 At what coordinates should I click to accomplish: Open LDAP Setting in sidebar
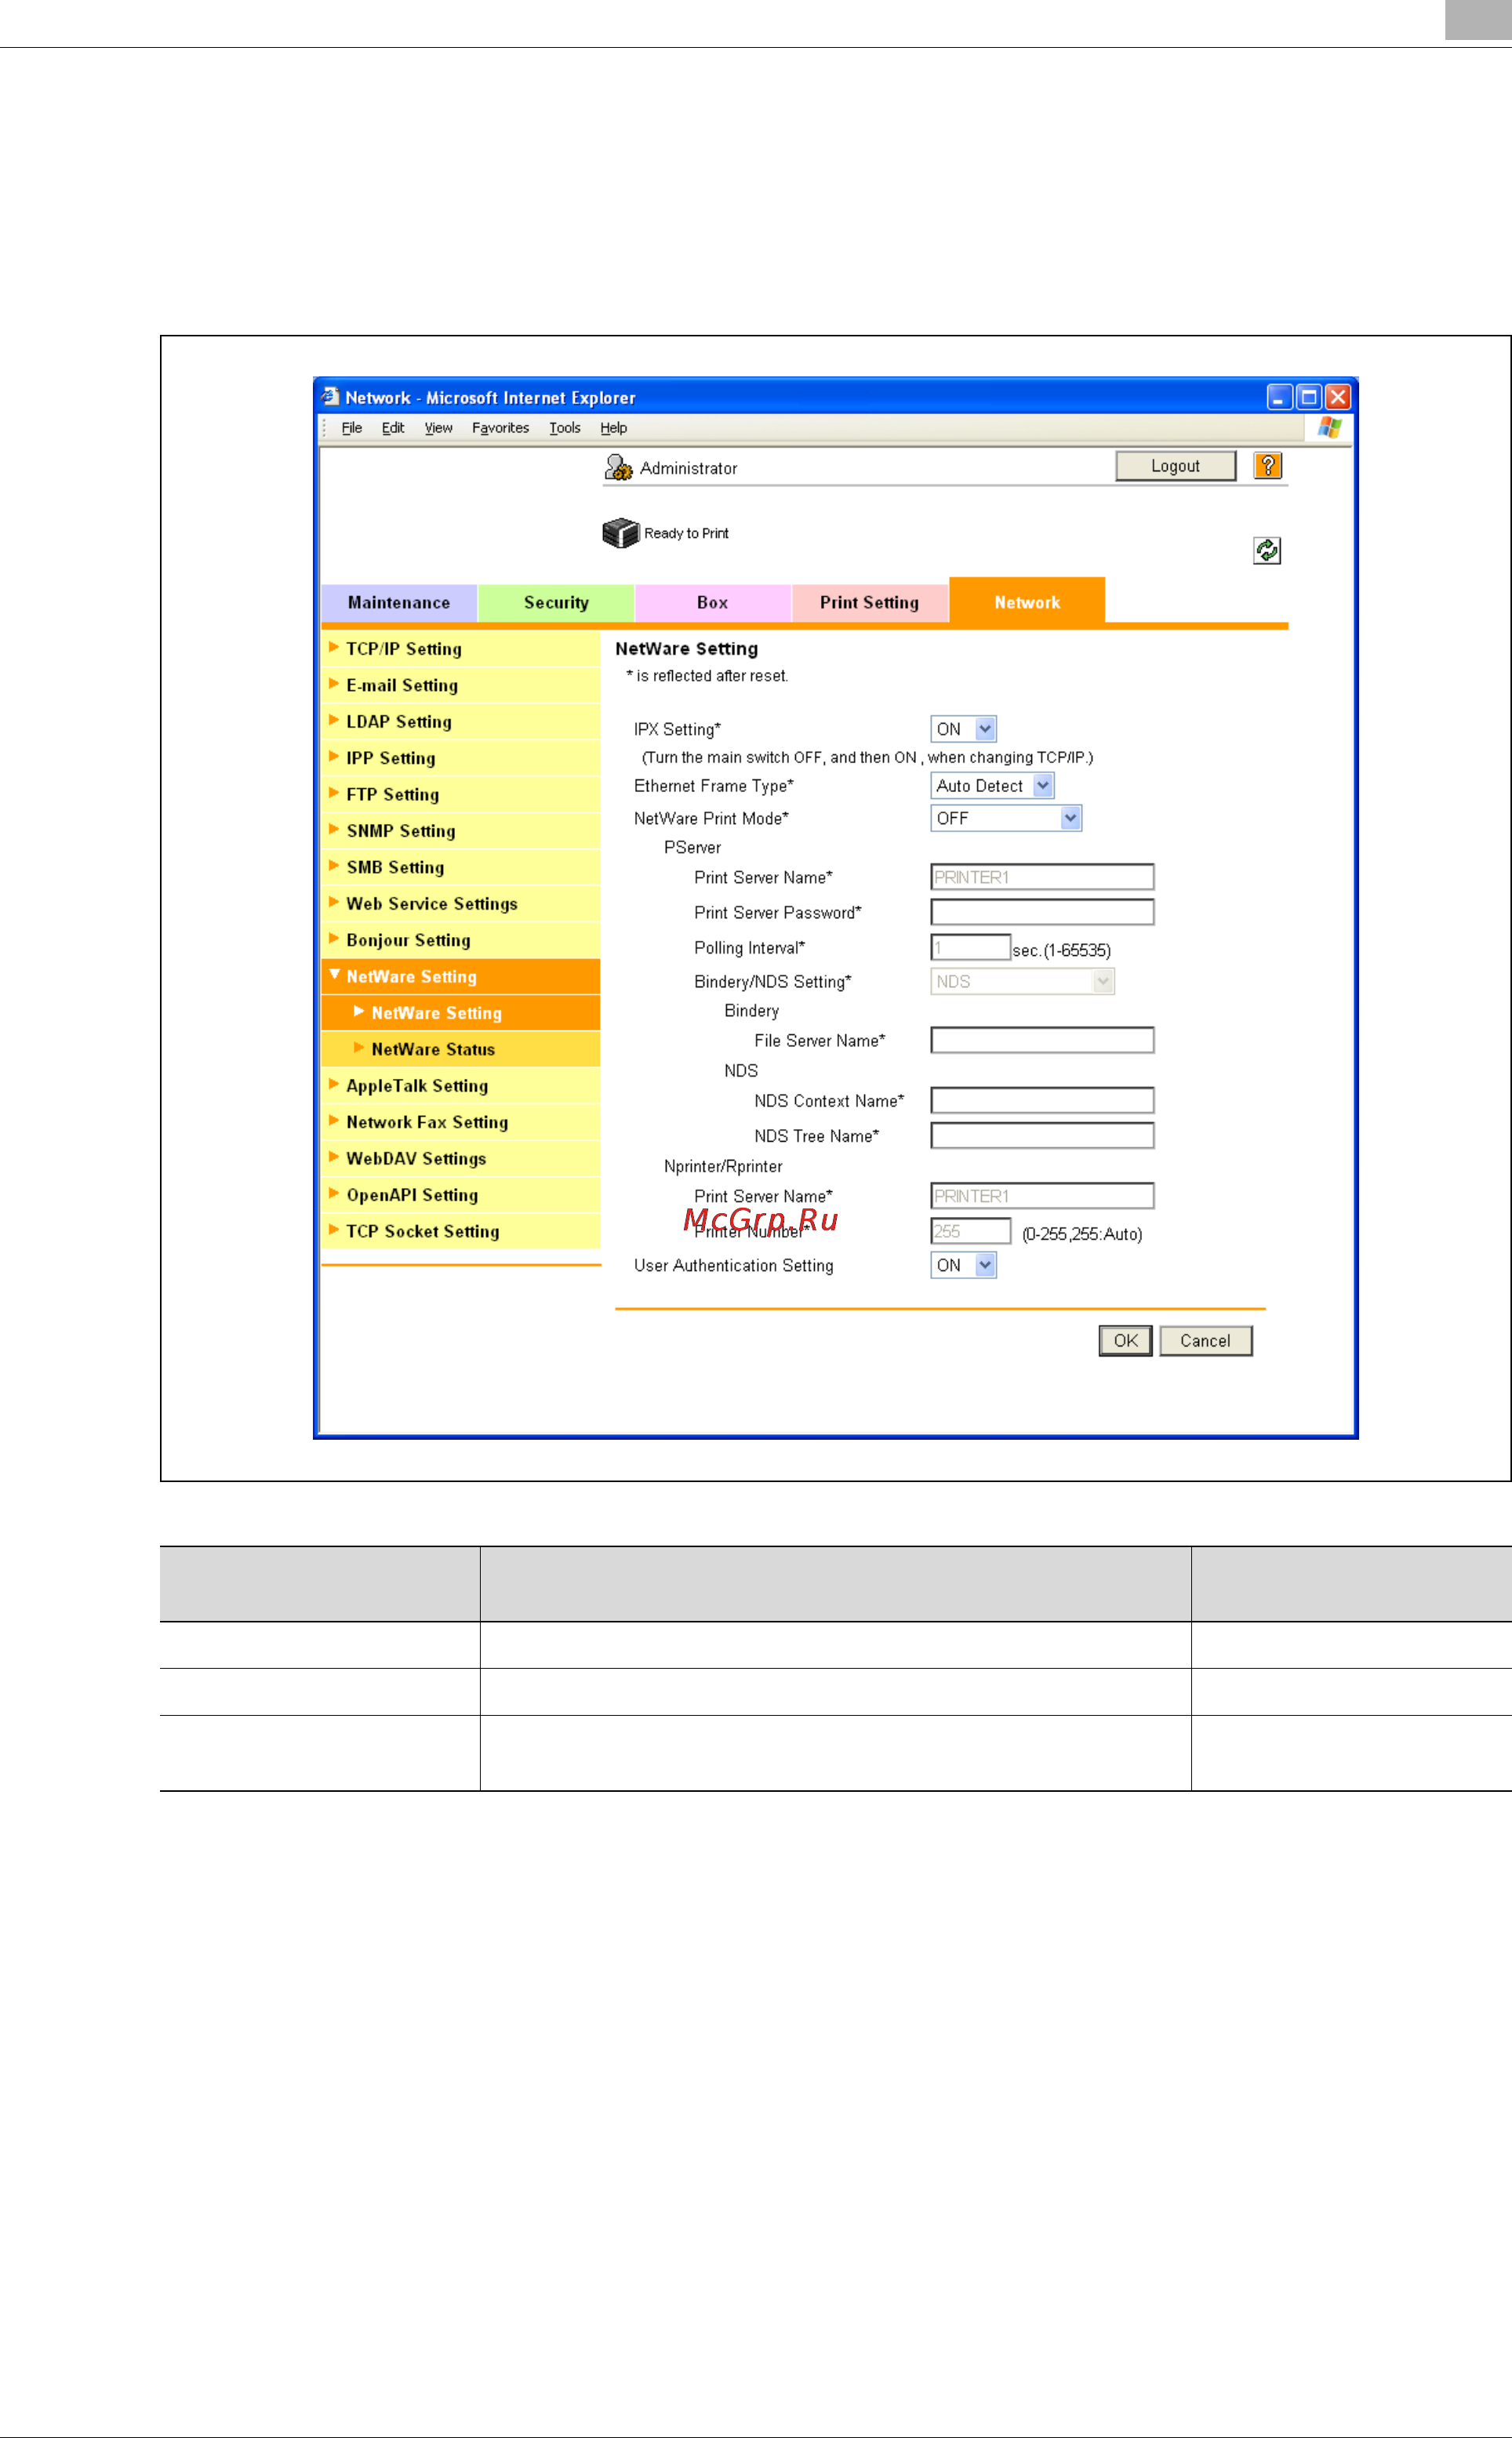(461, 722)
